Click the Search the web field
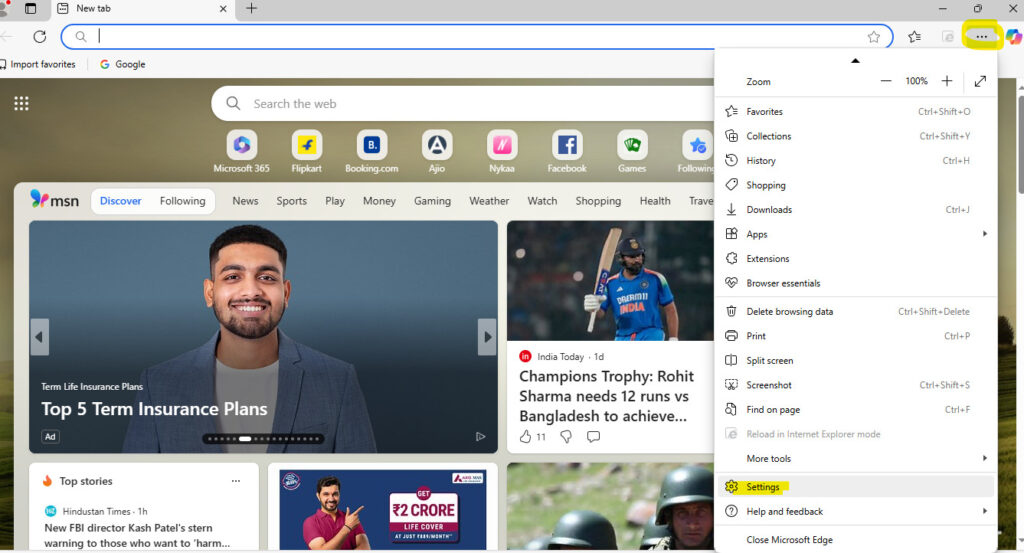 point(460,104)
